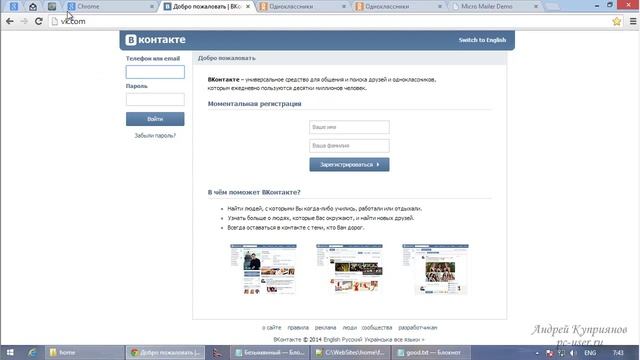Open the volume speaker tray icon

coord(573,353)
